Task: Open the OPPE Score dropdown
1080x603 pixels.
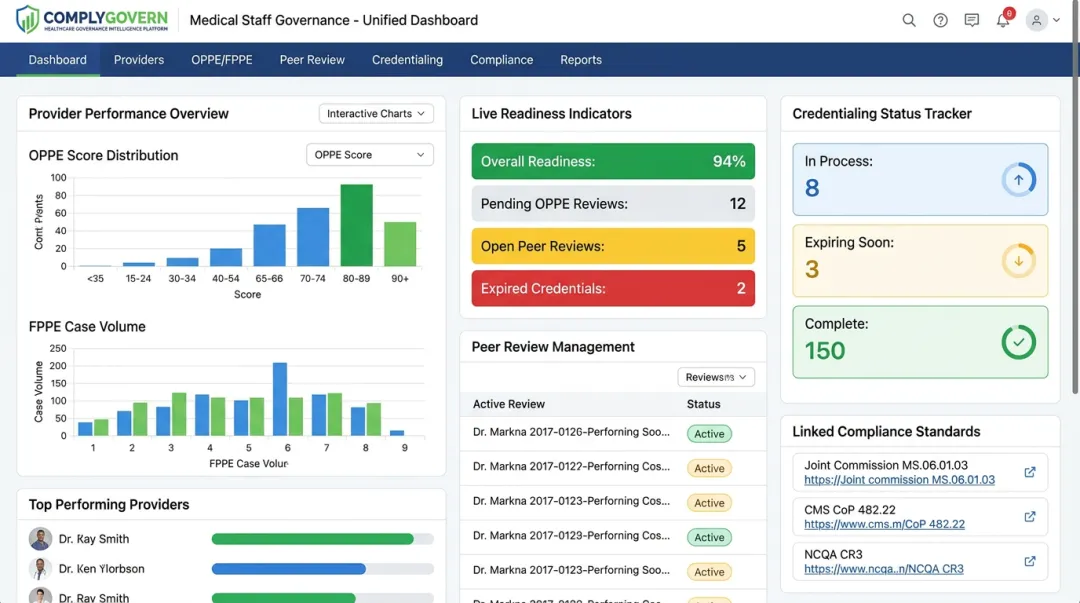Action: point(370,155)
